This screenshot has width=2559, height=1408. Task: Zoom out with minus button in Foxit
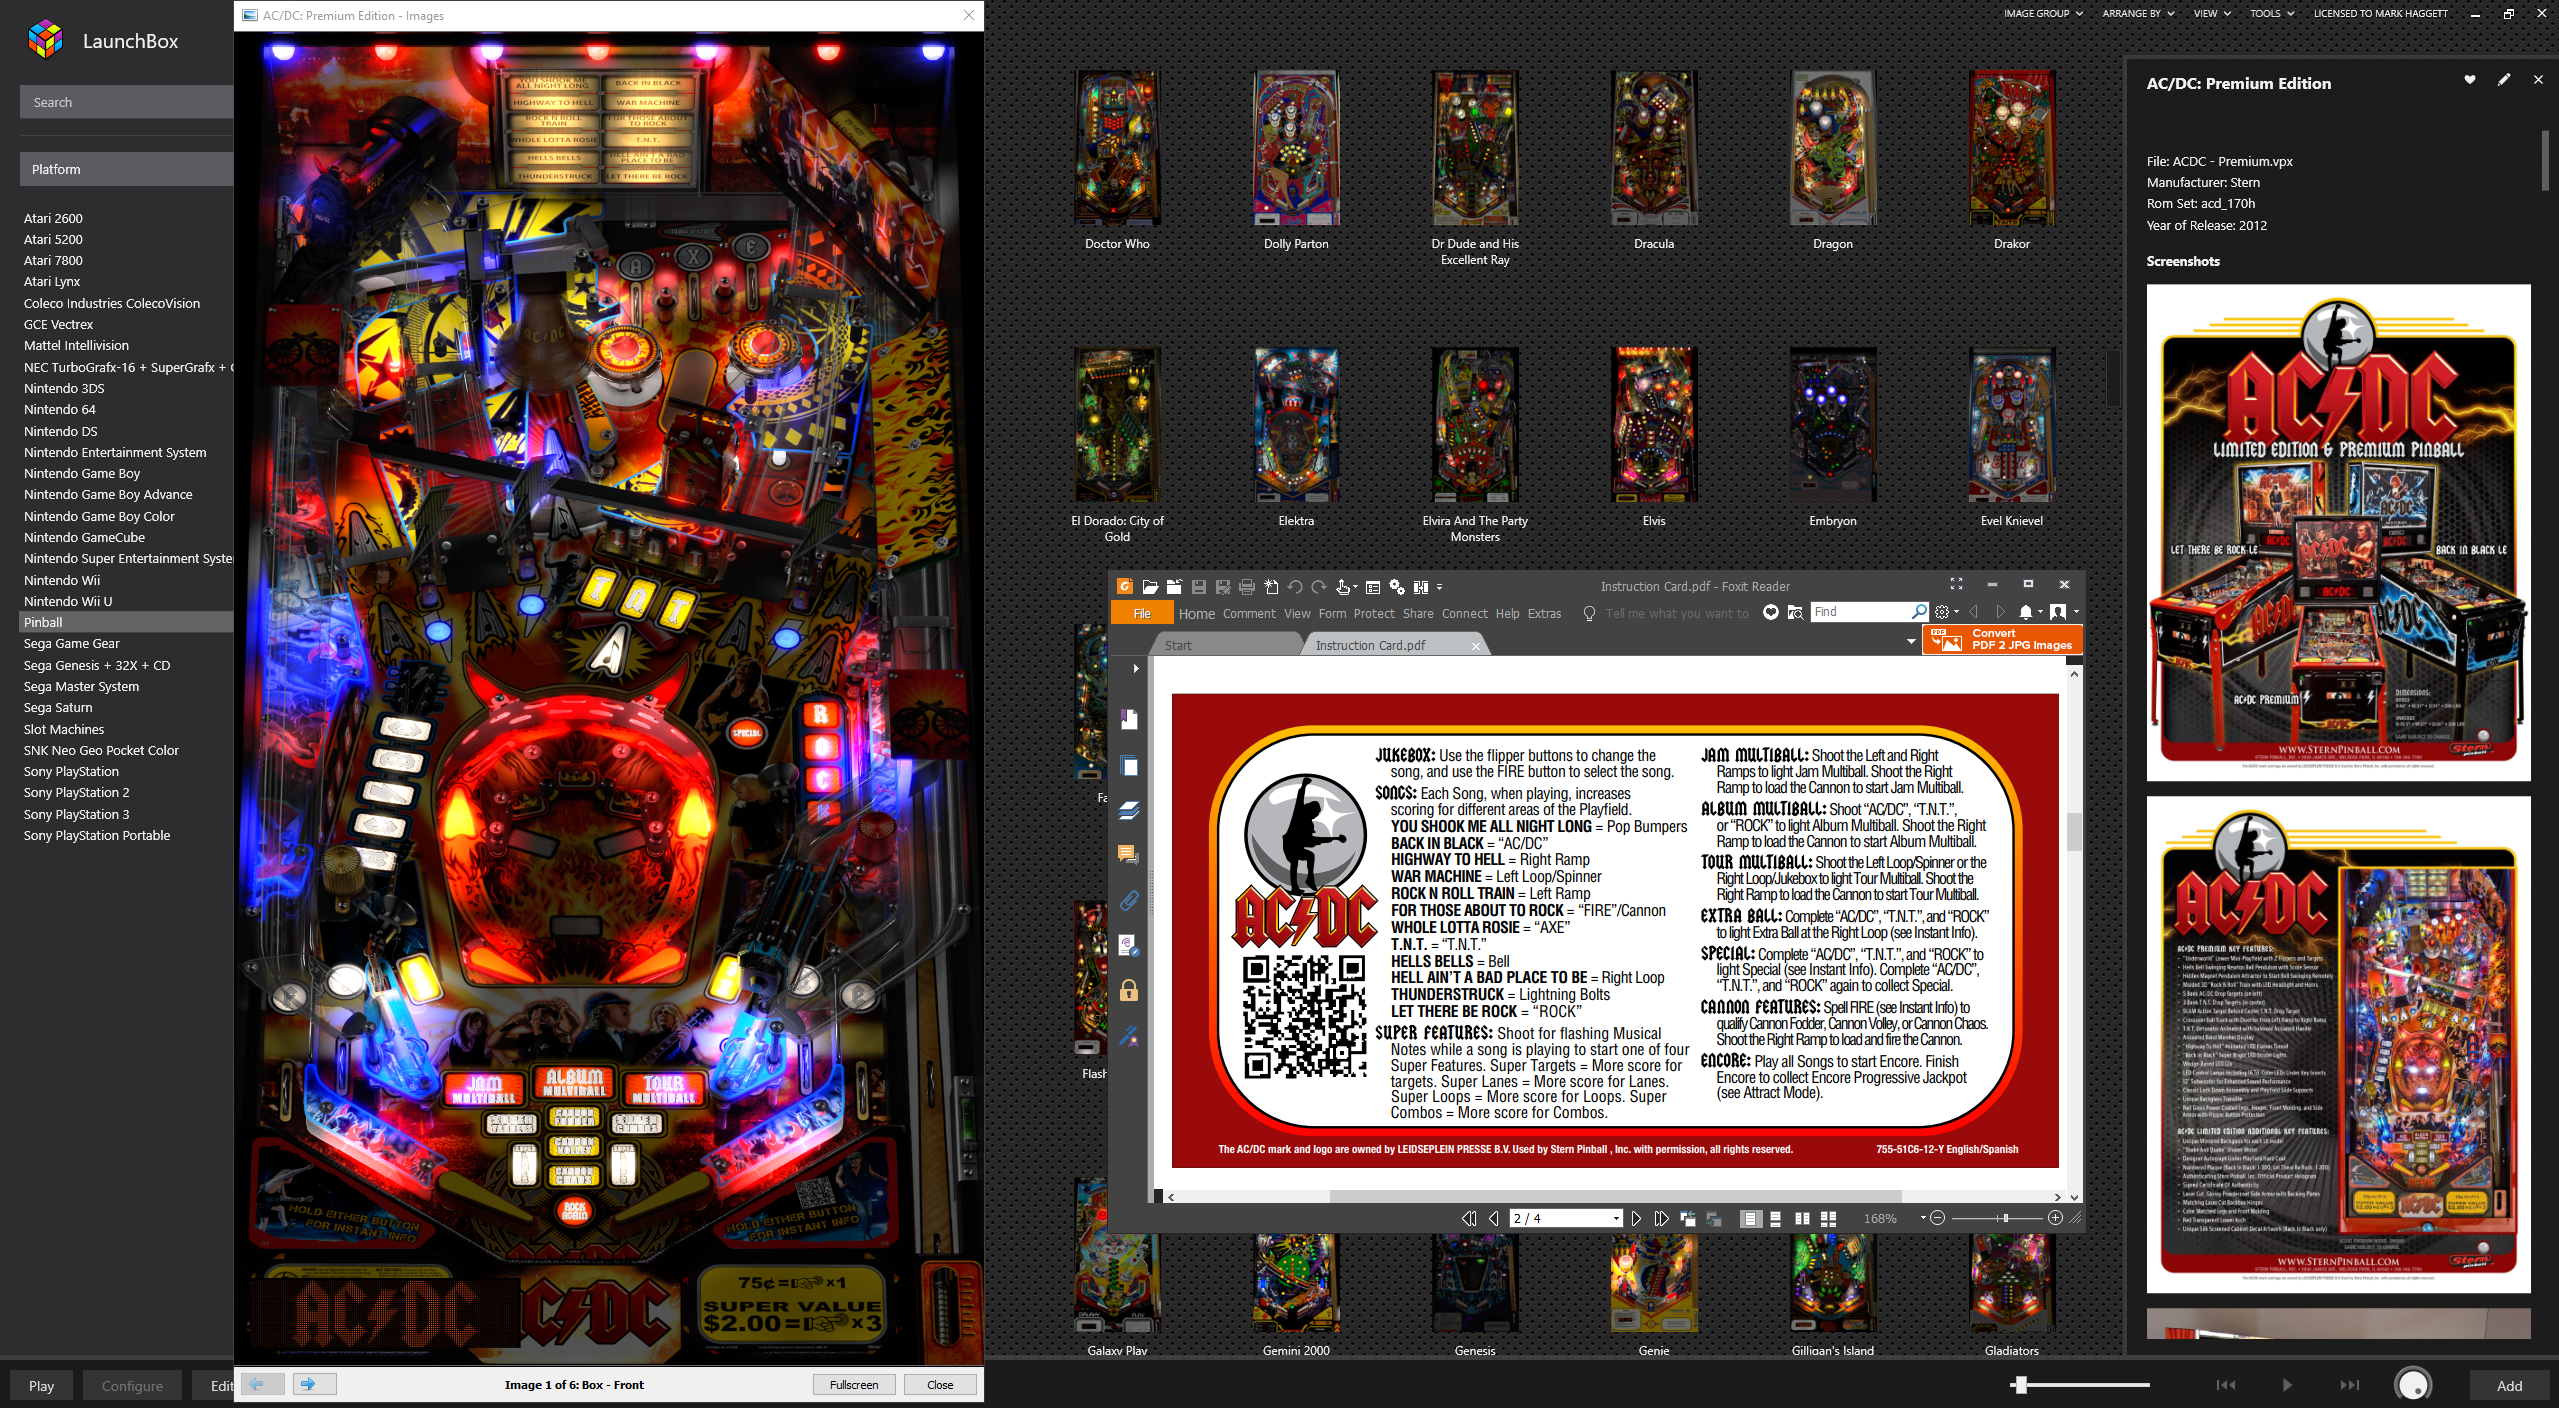pos(1937,1218)
